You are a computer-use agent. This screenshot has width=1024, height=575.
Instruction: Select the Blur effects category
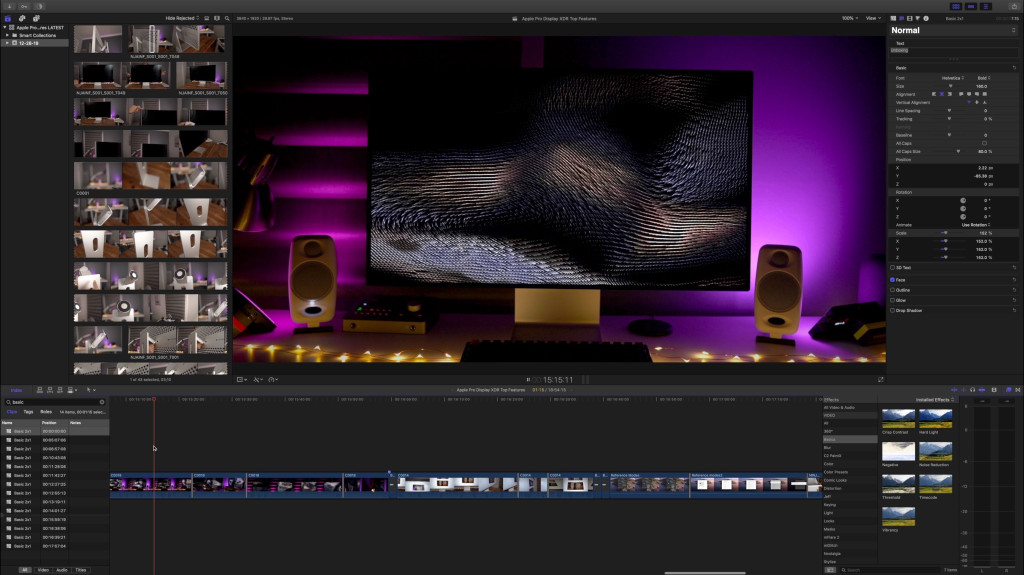(829, 447)
